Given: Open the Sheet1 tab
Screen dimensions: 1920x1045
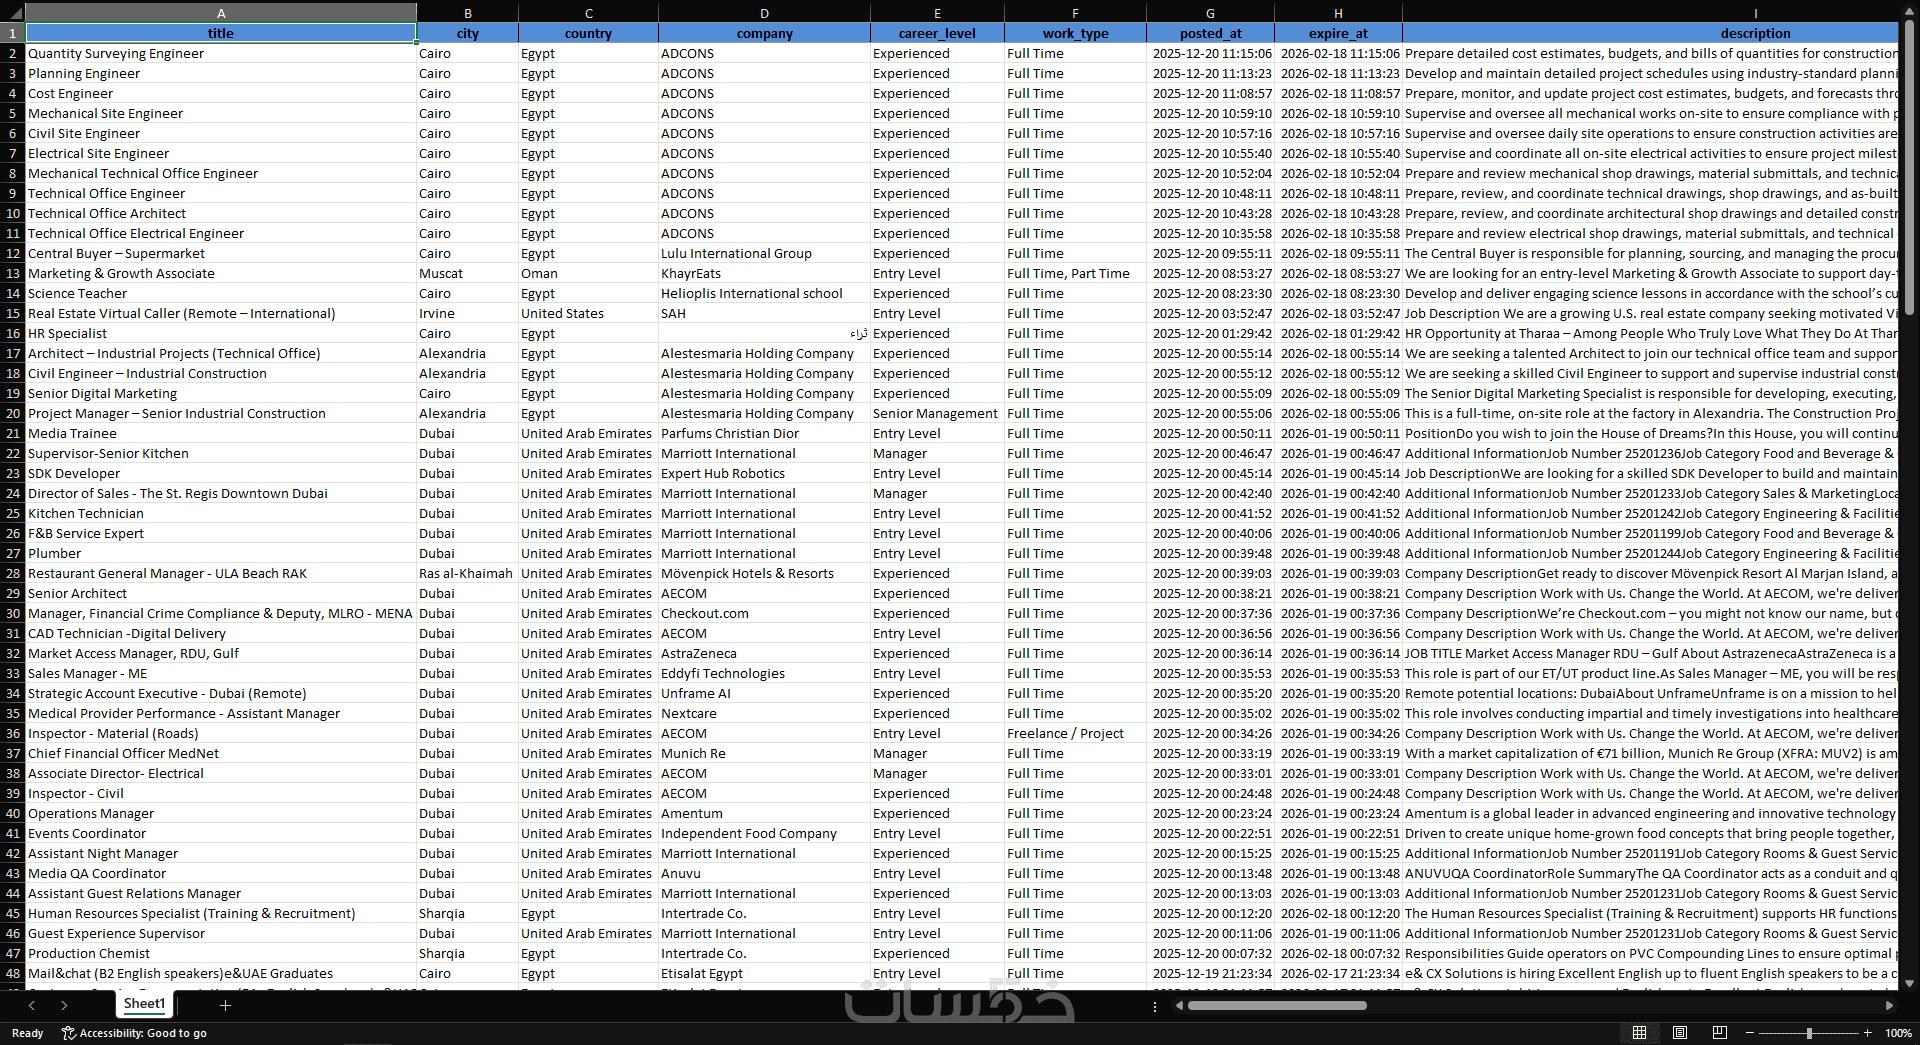Looking at the screenshot, I should (145, 1004).
